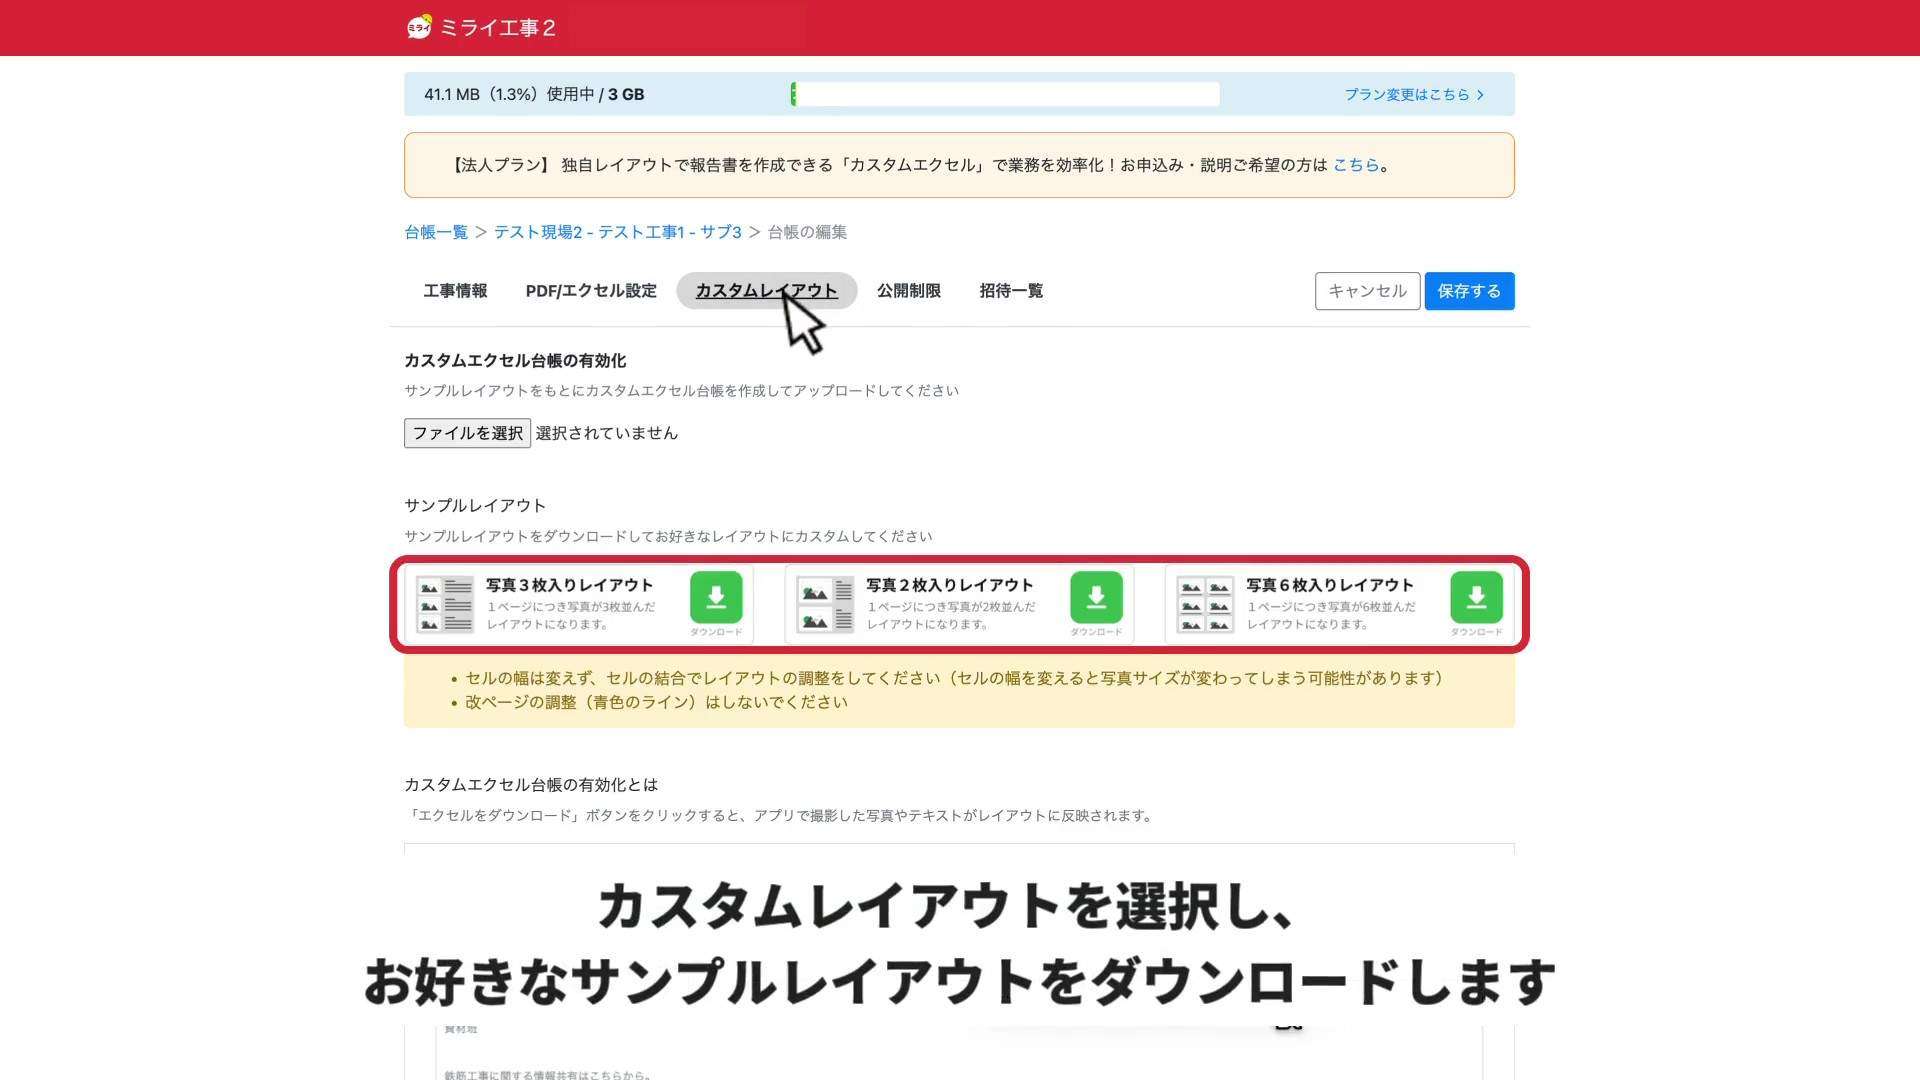Viewport: 1920px width, 1080px height.
Task: Click the サンプルレイアウト heading
Action: point(475,506)
